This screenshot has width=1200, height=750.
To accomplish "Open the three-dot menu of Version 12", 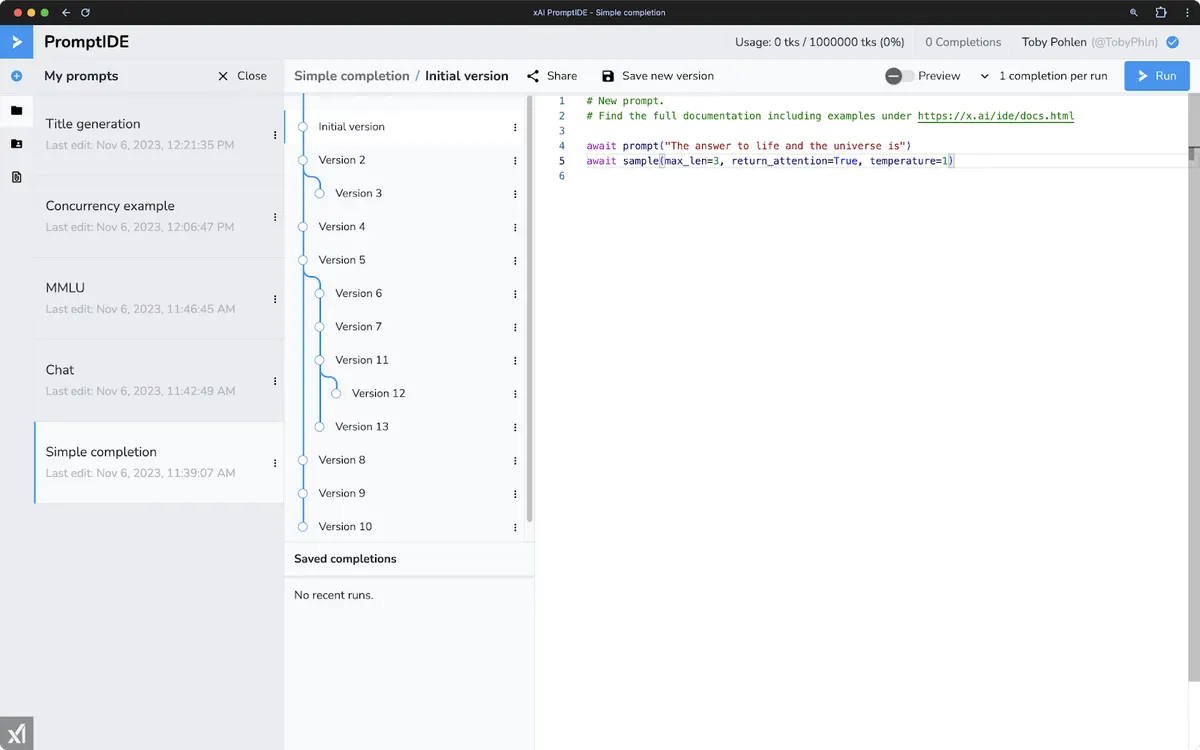I will pos(515,394).
